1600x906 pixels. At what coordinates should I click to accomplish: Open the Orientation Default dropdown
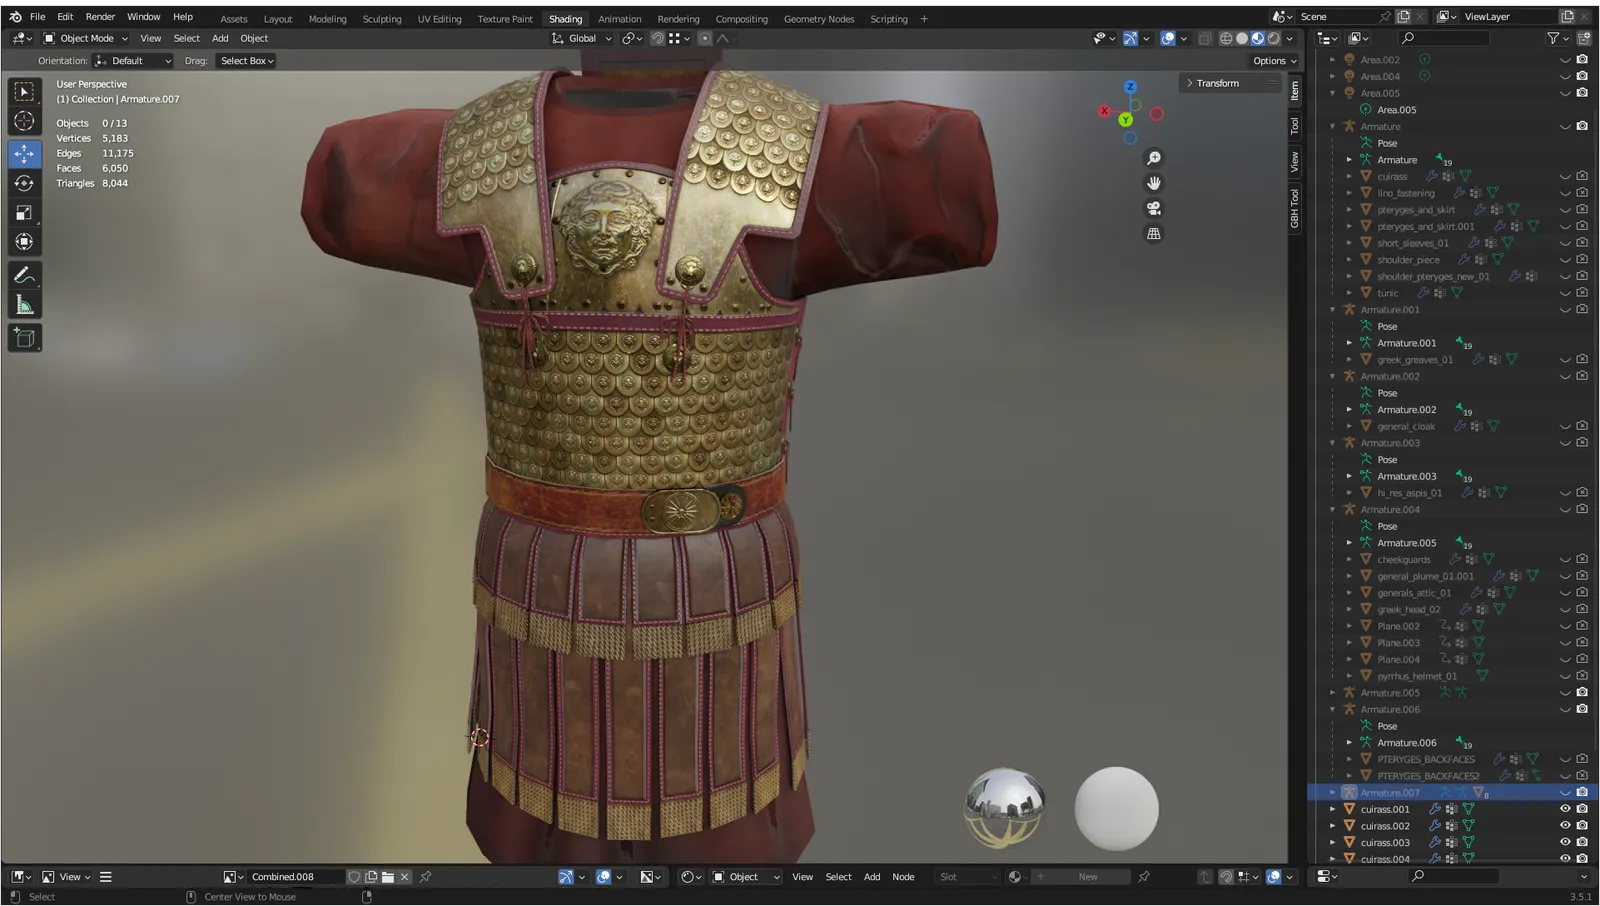tap(133, 61)
